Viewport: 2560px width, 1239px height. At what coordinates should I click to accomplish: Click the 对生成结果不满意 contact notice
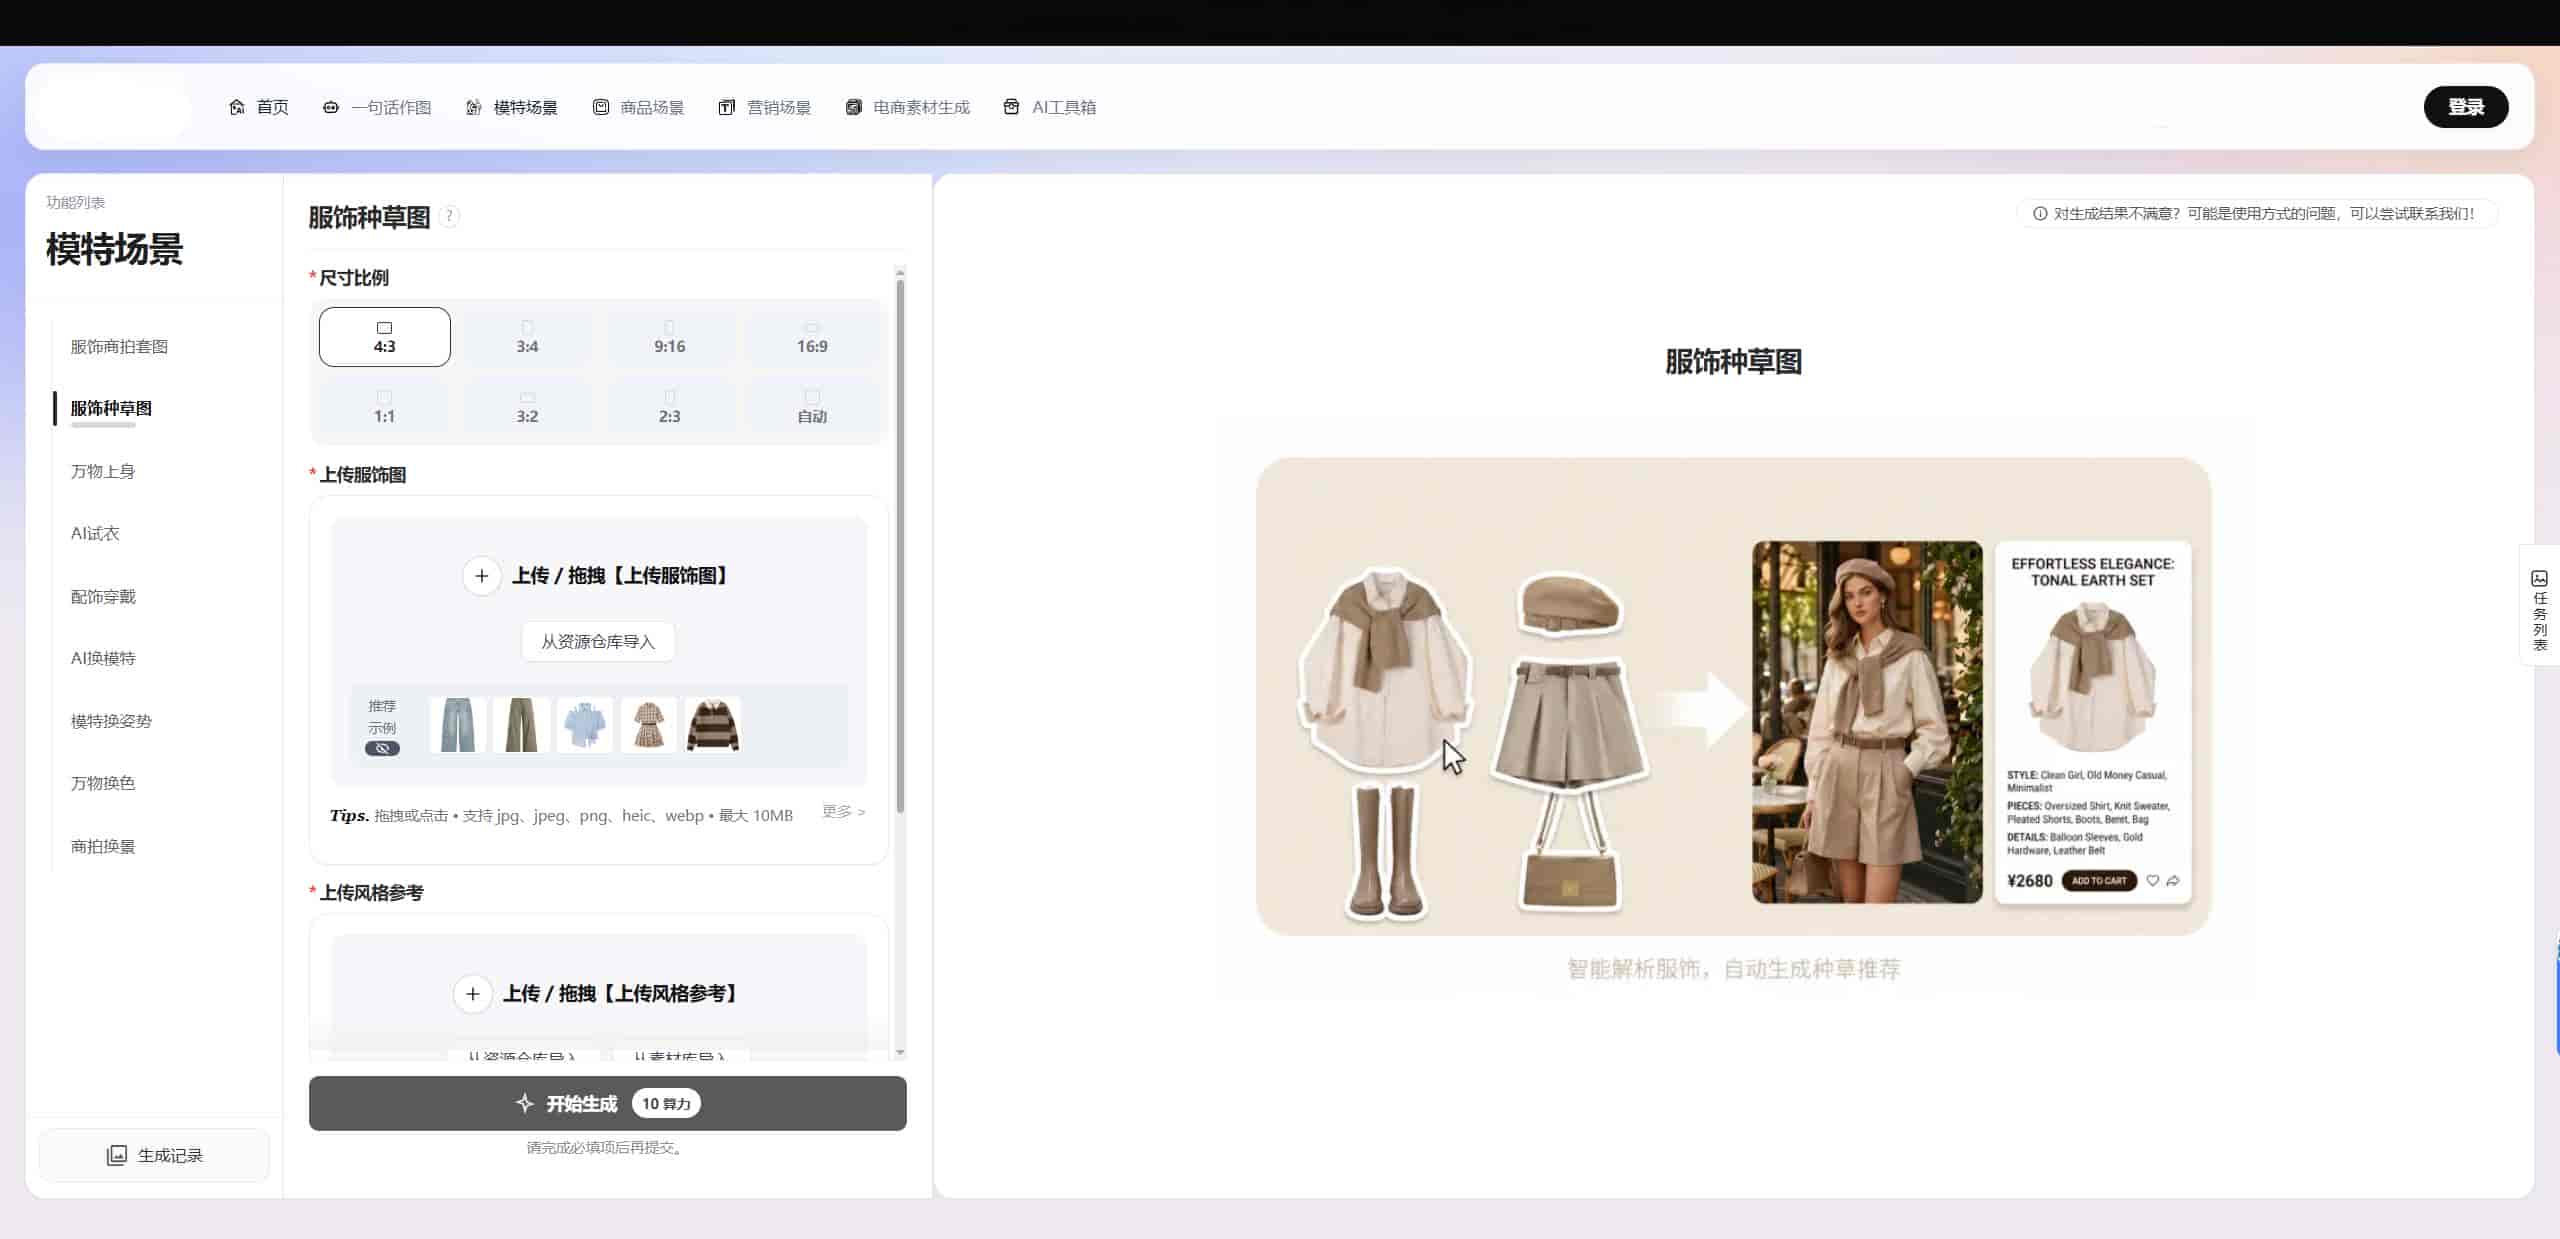[2257, 213]
